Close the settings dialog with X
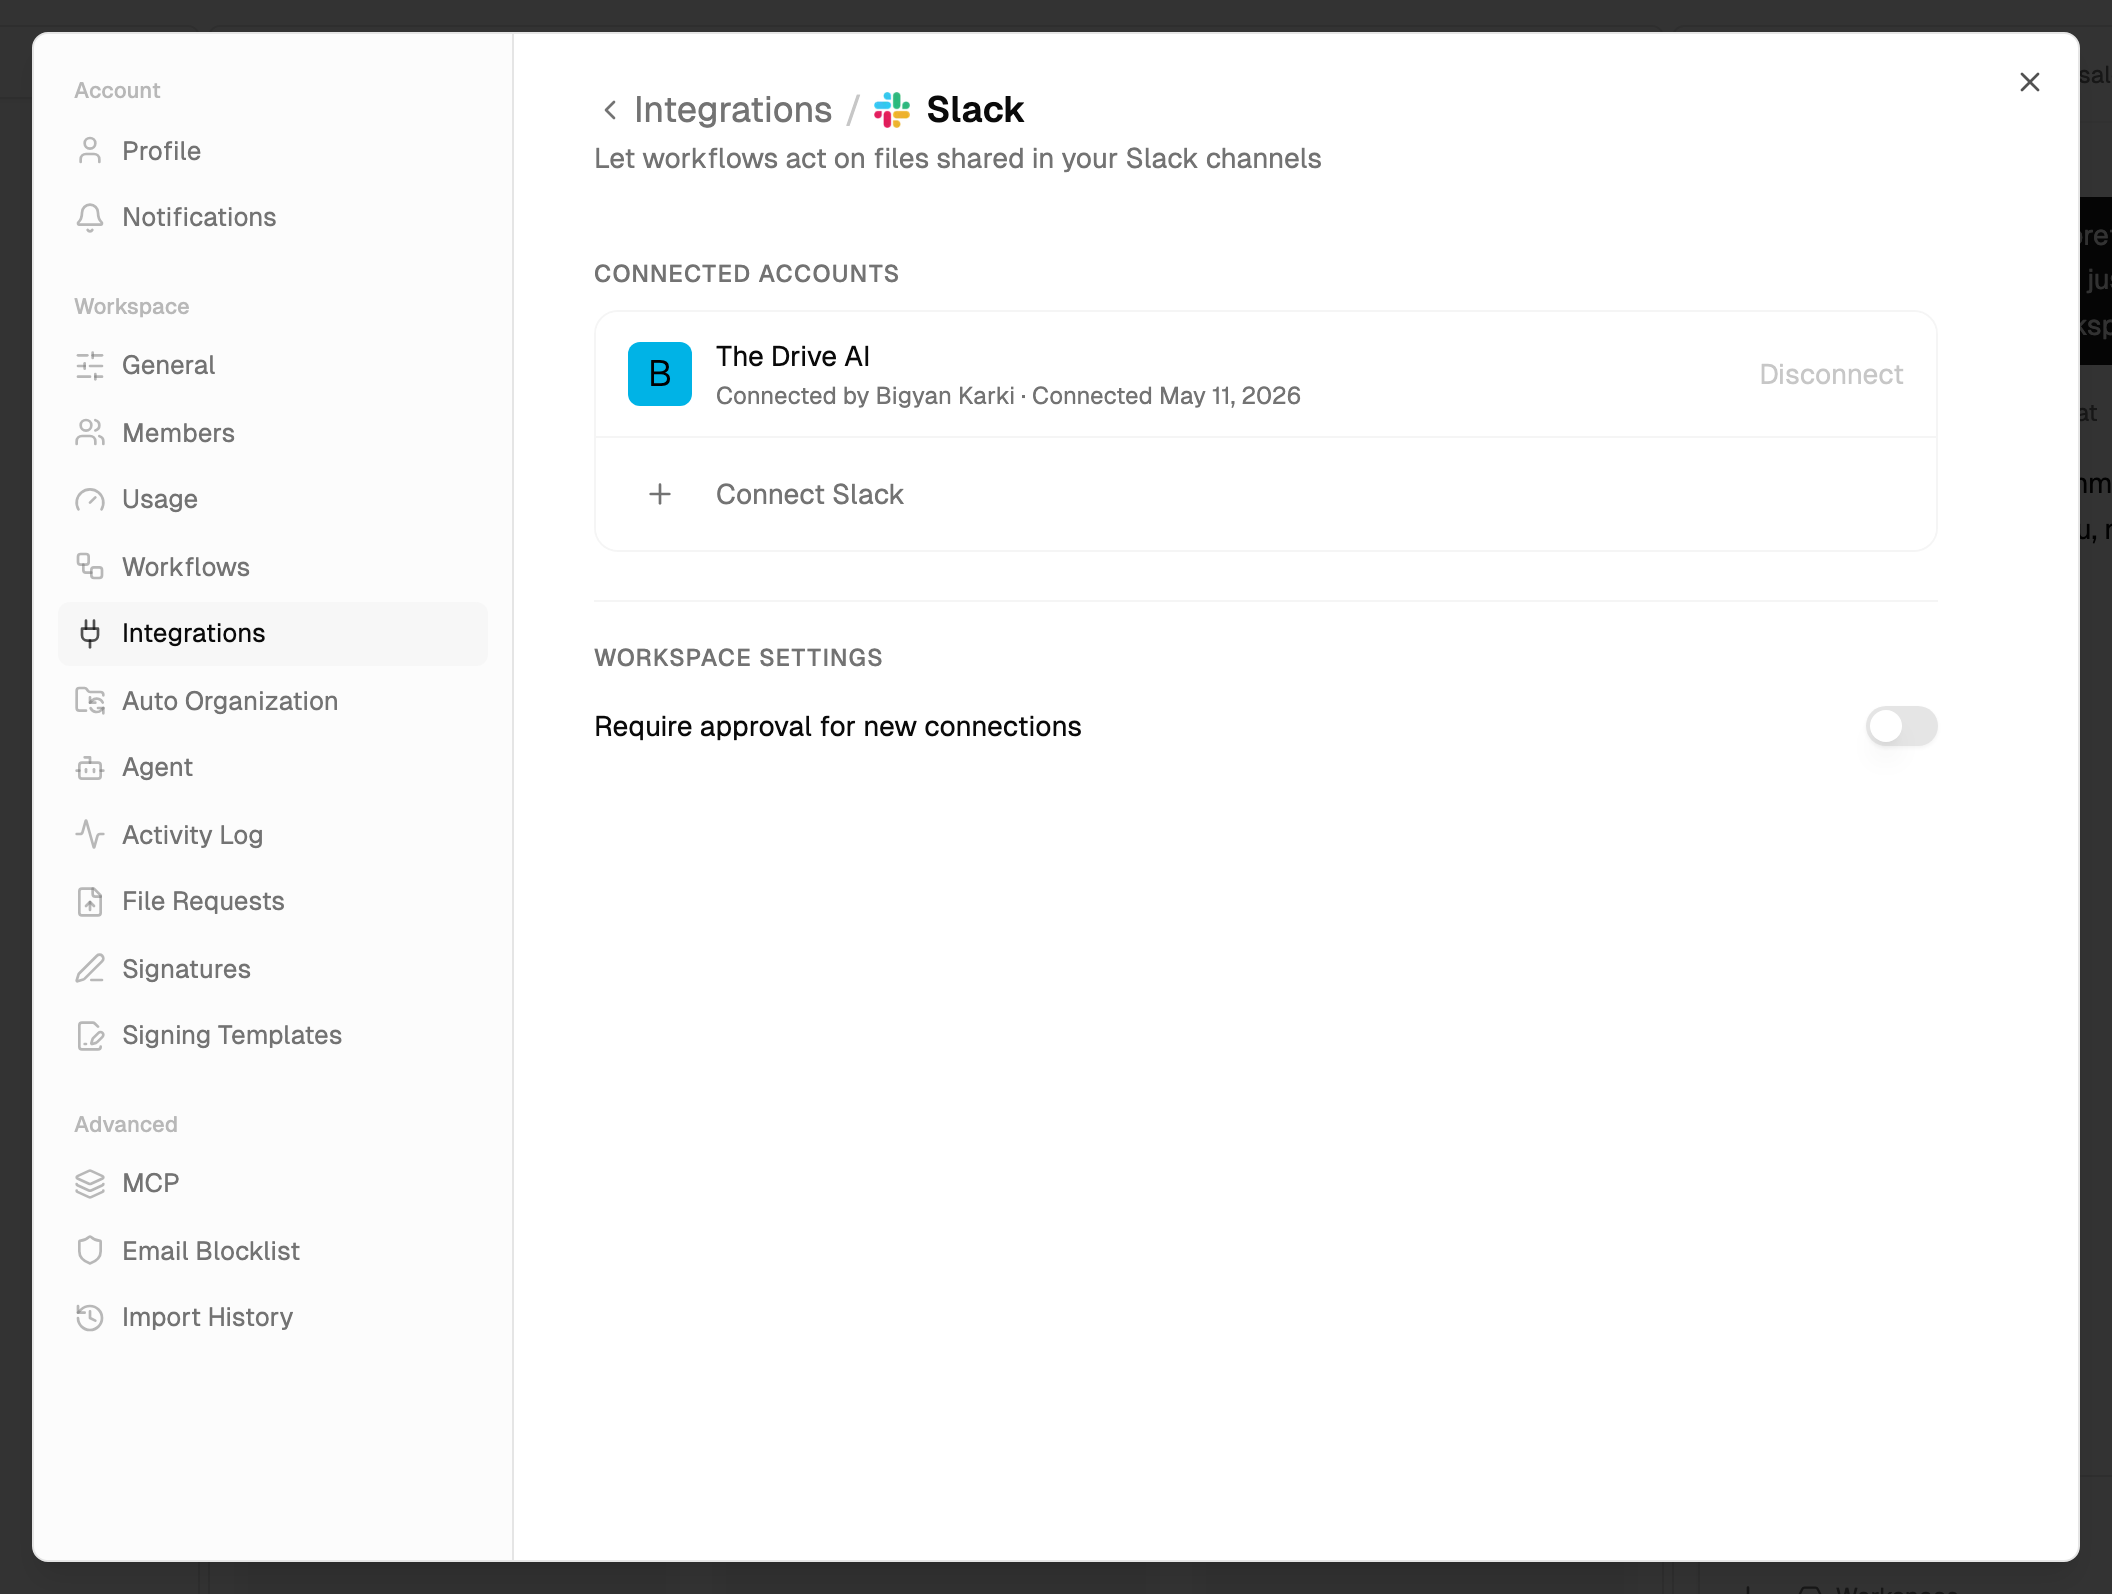2112x1594 pixels. click(2029, 82)
